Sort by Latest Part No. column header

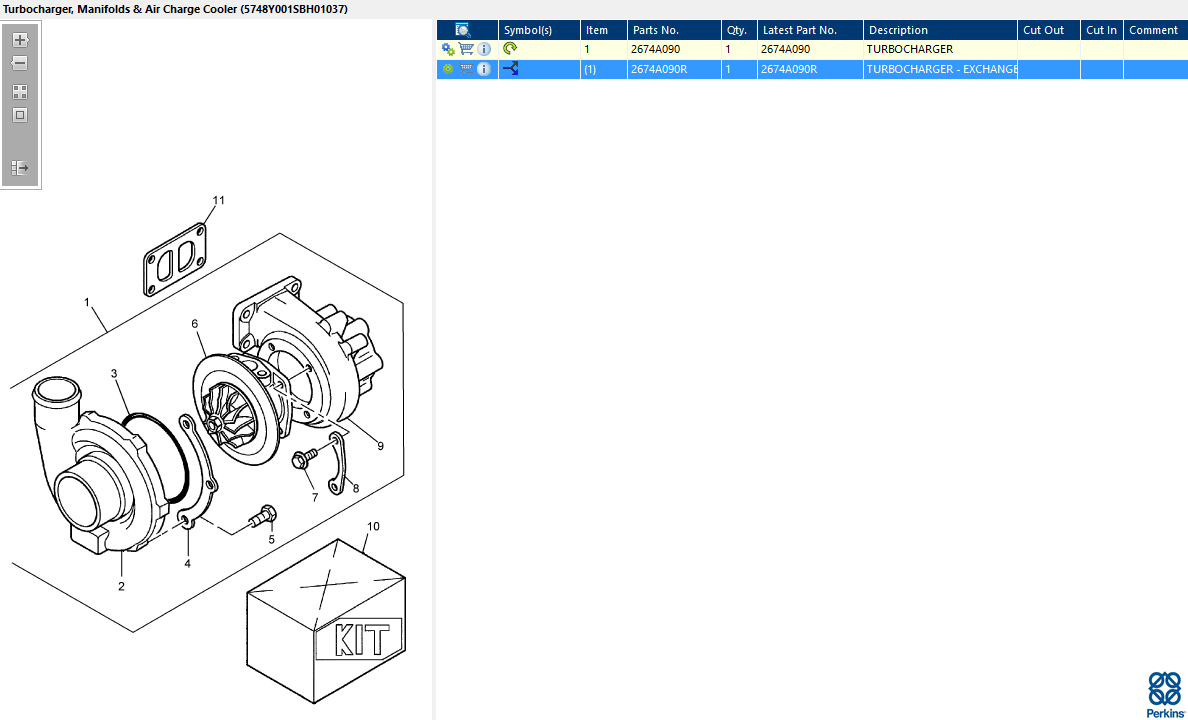click(810, 30)
